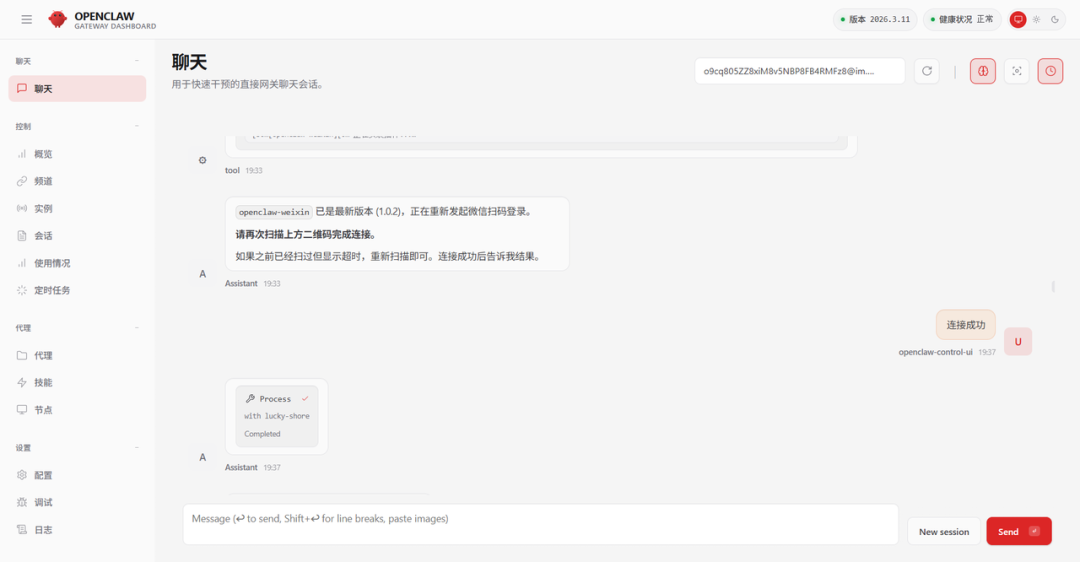Switch to dark theme moon icon

(1054, 19)
